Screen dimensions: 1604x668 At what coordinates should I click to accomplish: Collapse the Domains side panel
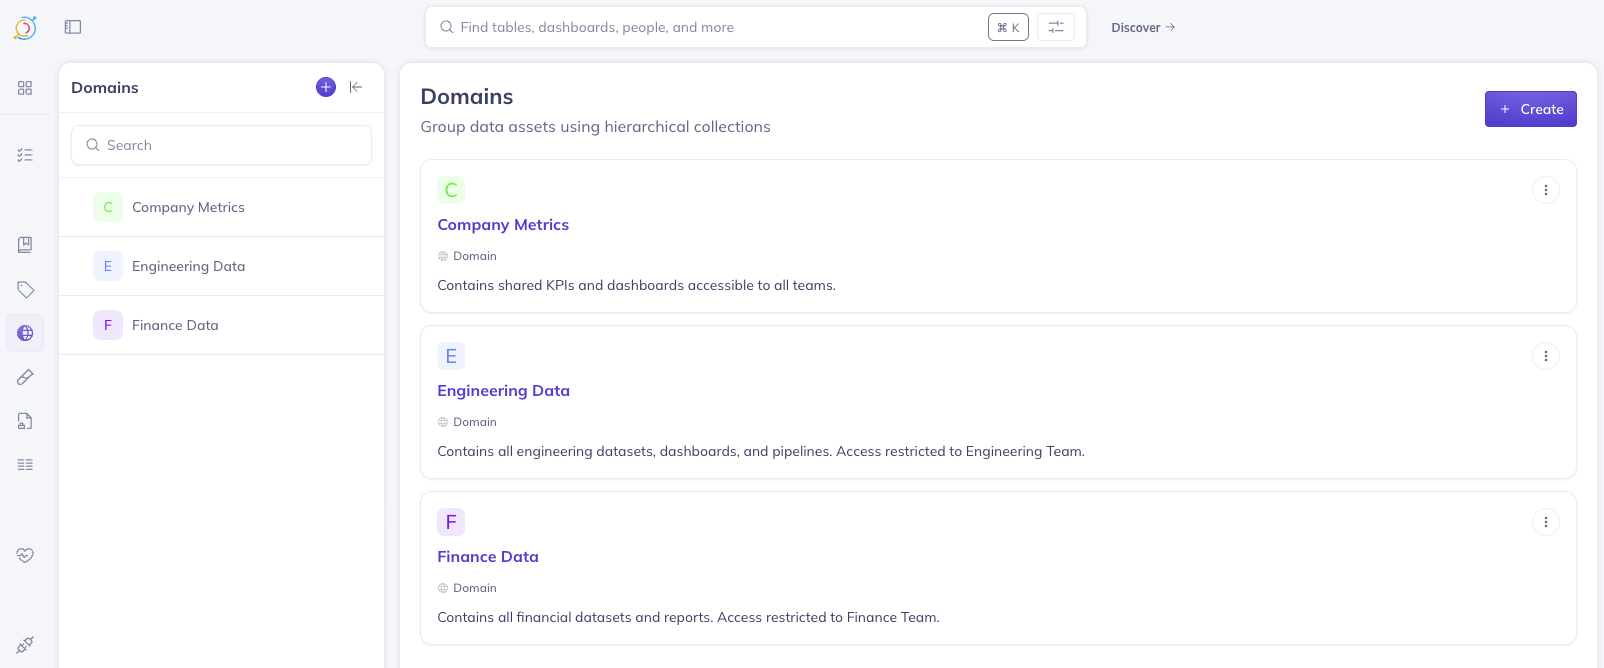pyautogui.click(x=356, y=87)
